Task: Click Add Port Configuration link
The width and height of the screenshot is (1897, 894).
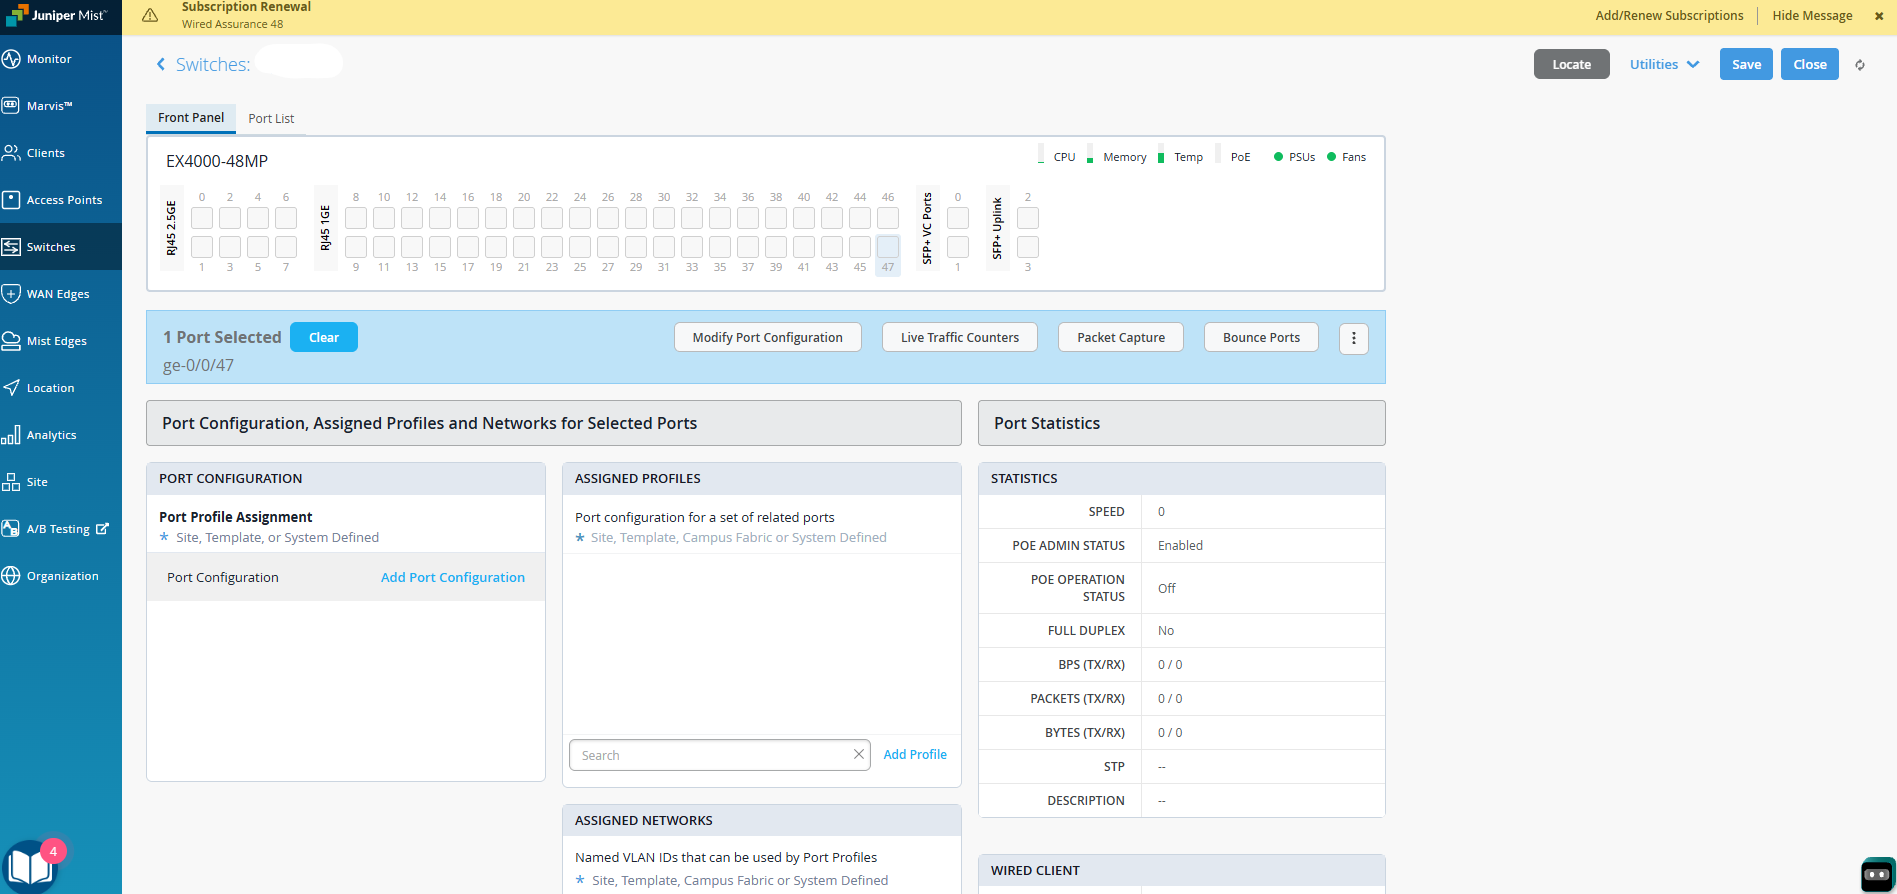Action: pos(453,577)
